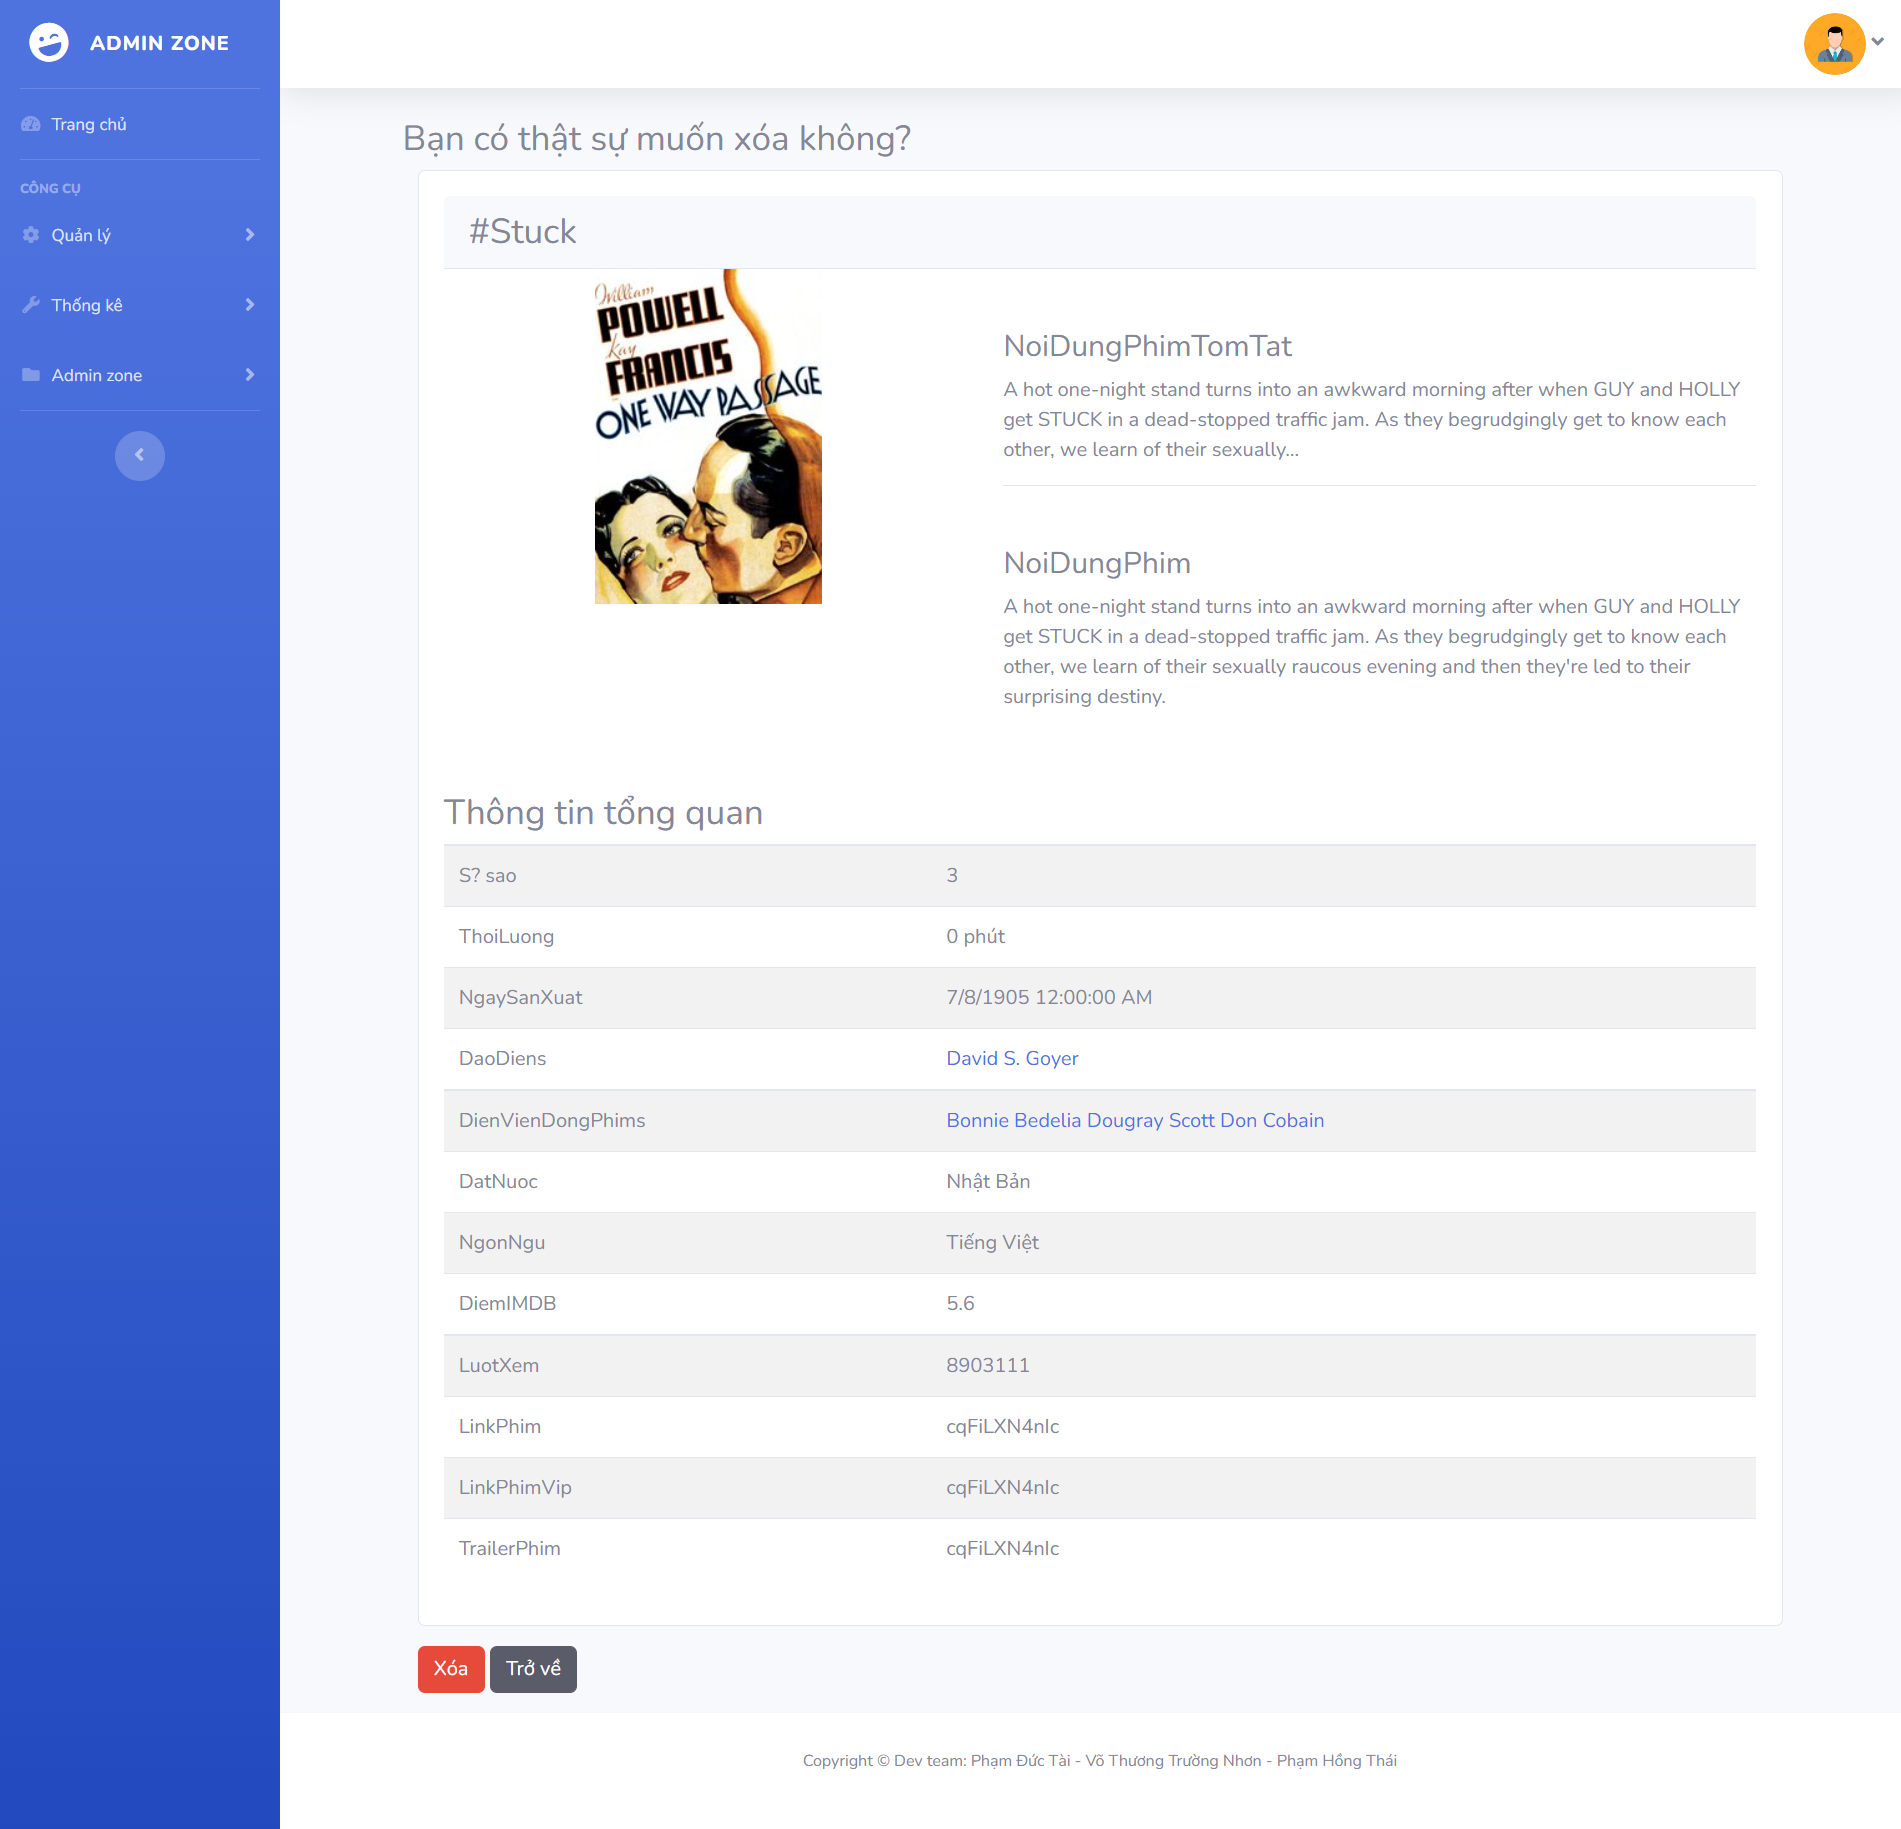Select the LuotXem value 8903111
The image size is (1901, 1829).
[987, 1365]
